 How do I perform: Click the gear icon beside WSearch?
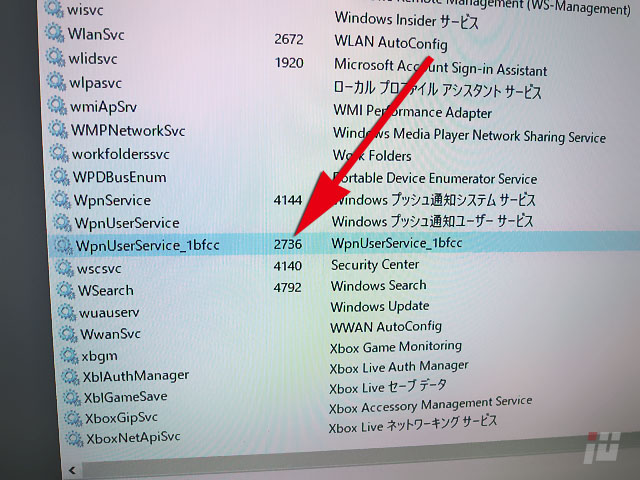65,290
